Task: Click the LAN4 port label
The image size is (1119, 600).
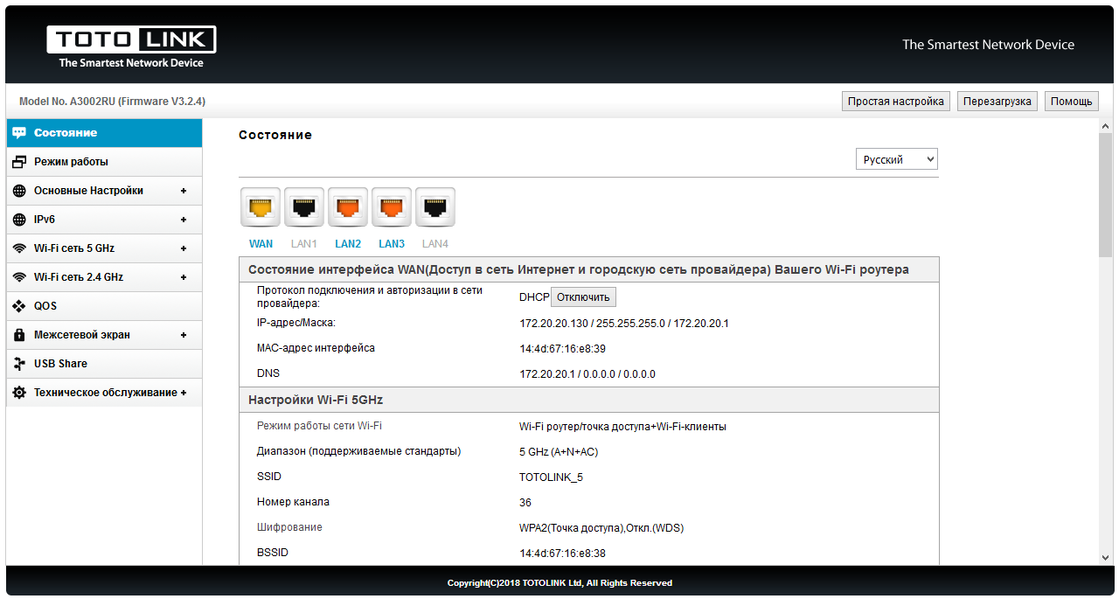Action: tap(435, 244)
